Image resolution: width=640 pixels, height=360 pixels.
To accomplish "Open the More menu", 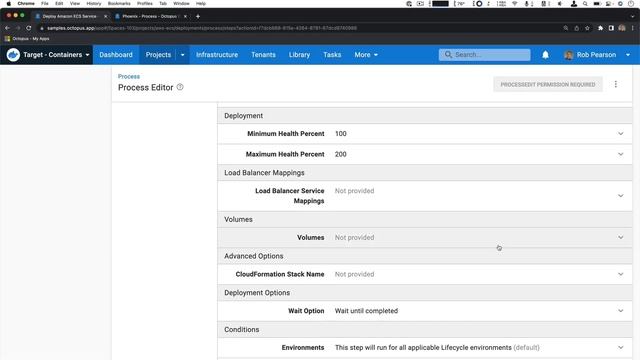I will (x=366, y=55).
